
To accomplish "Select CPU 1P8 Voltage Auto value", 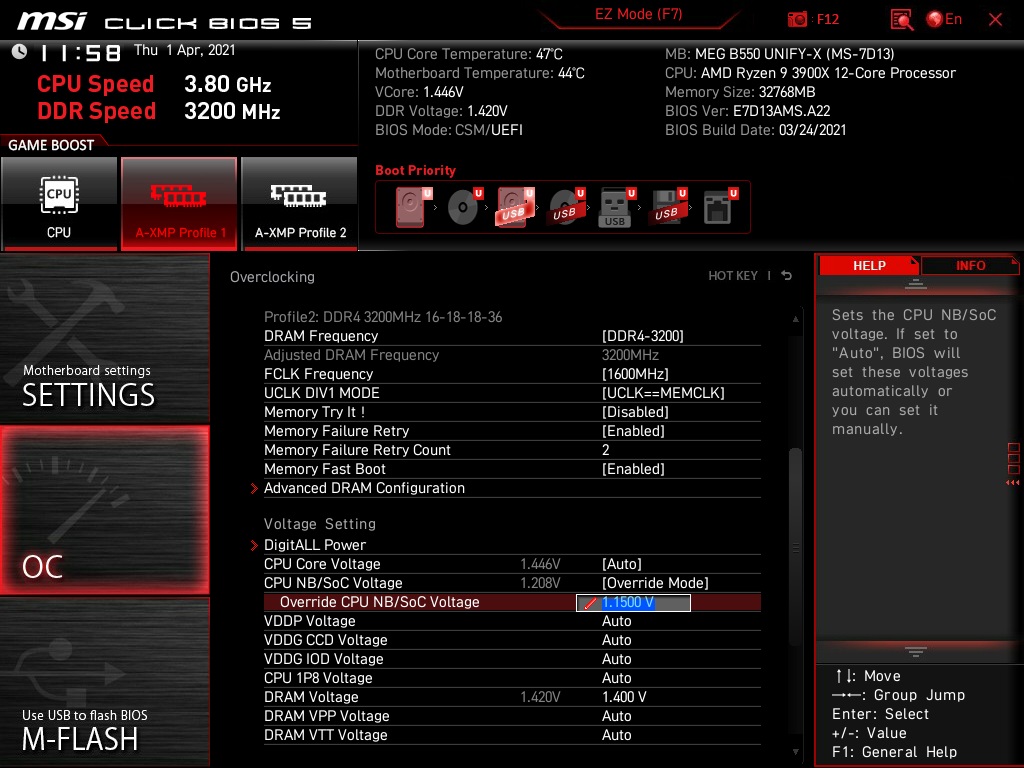I will click(x=616, y=678).
